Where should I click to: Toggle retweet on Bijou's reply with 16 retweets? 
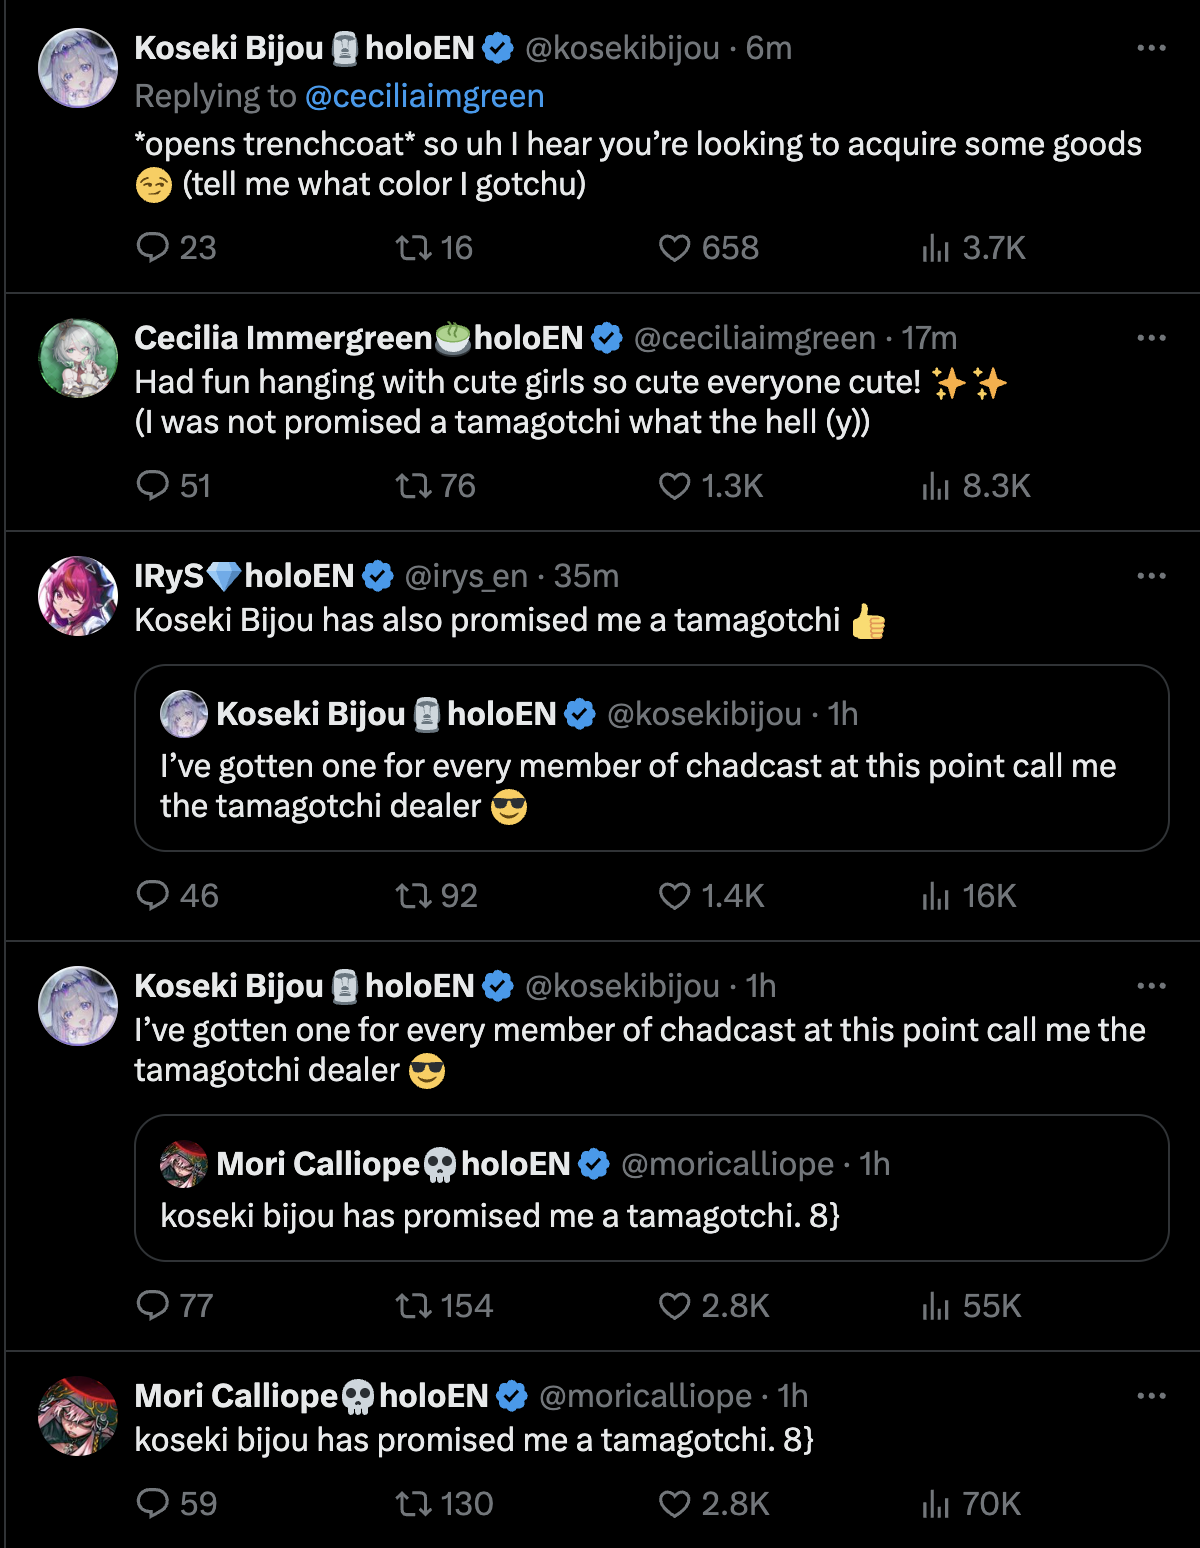pos(433,248)
